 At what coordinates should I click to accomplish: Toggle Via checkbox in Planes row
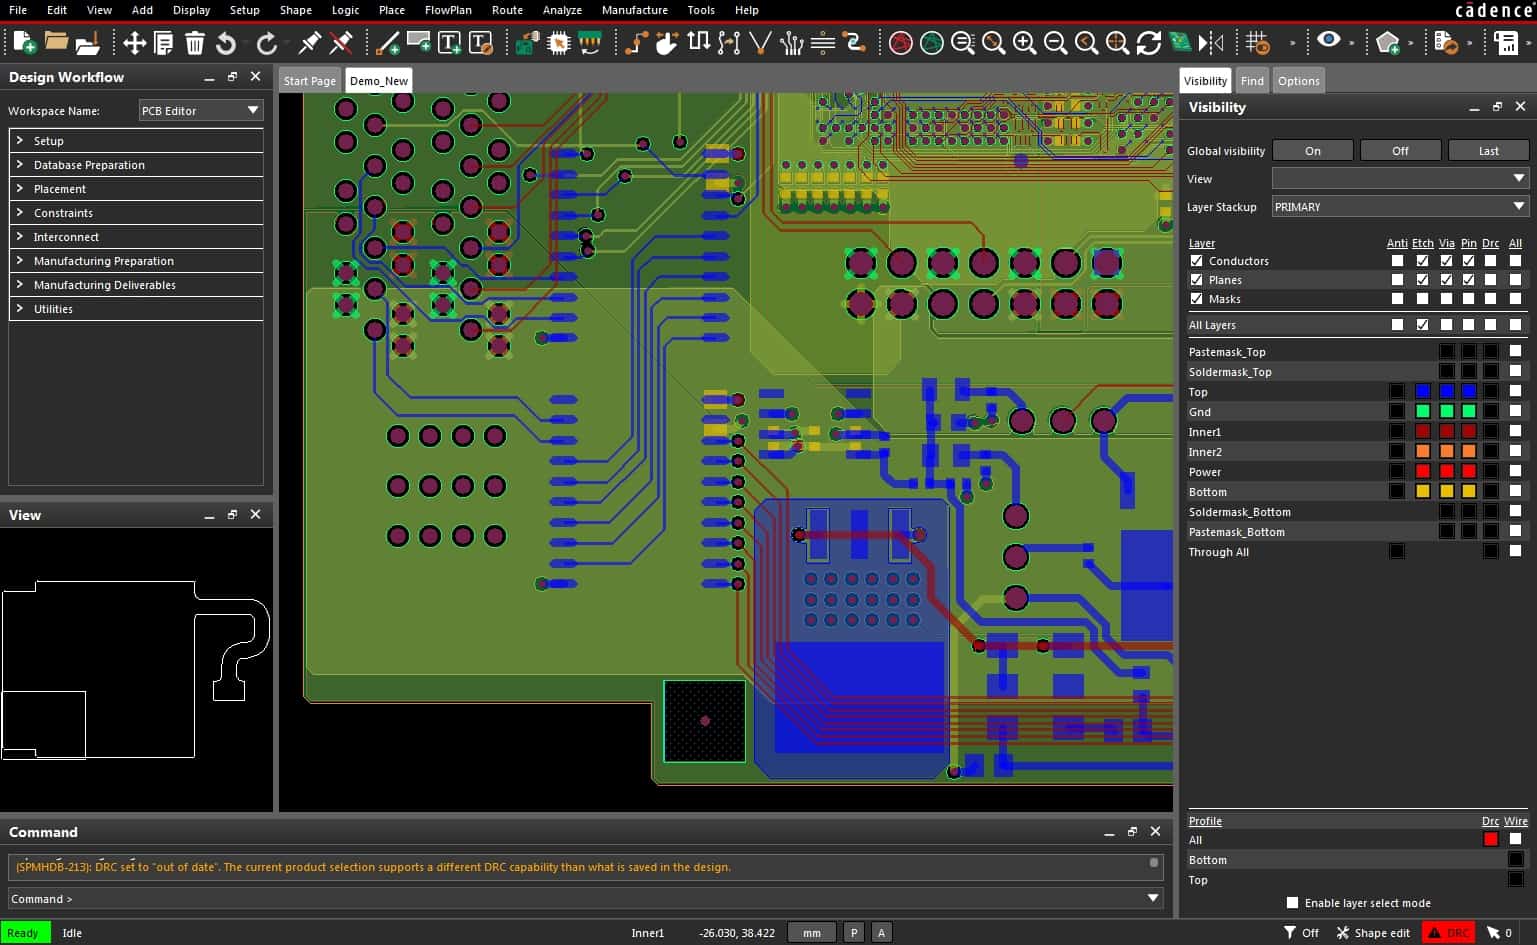click(x=1446, y=280)
